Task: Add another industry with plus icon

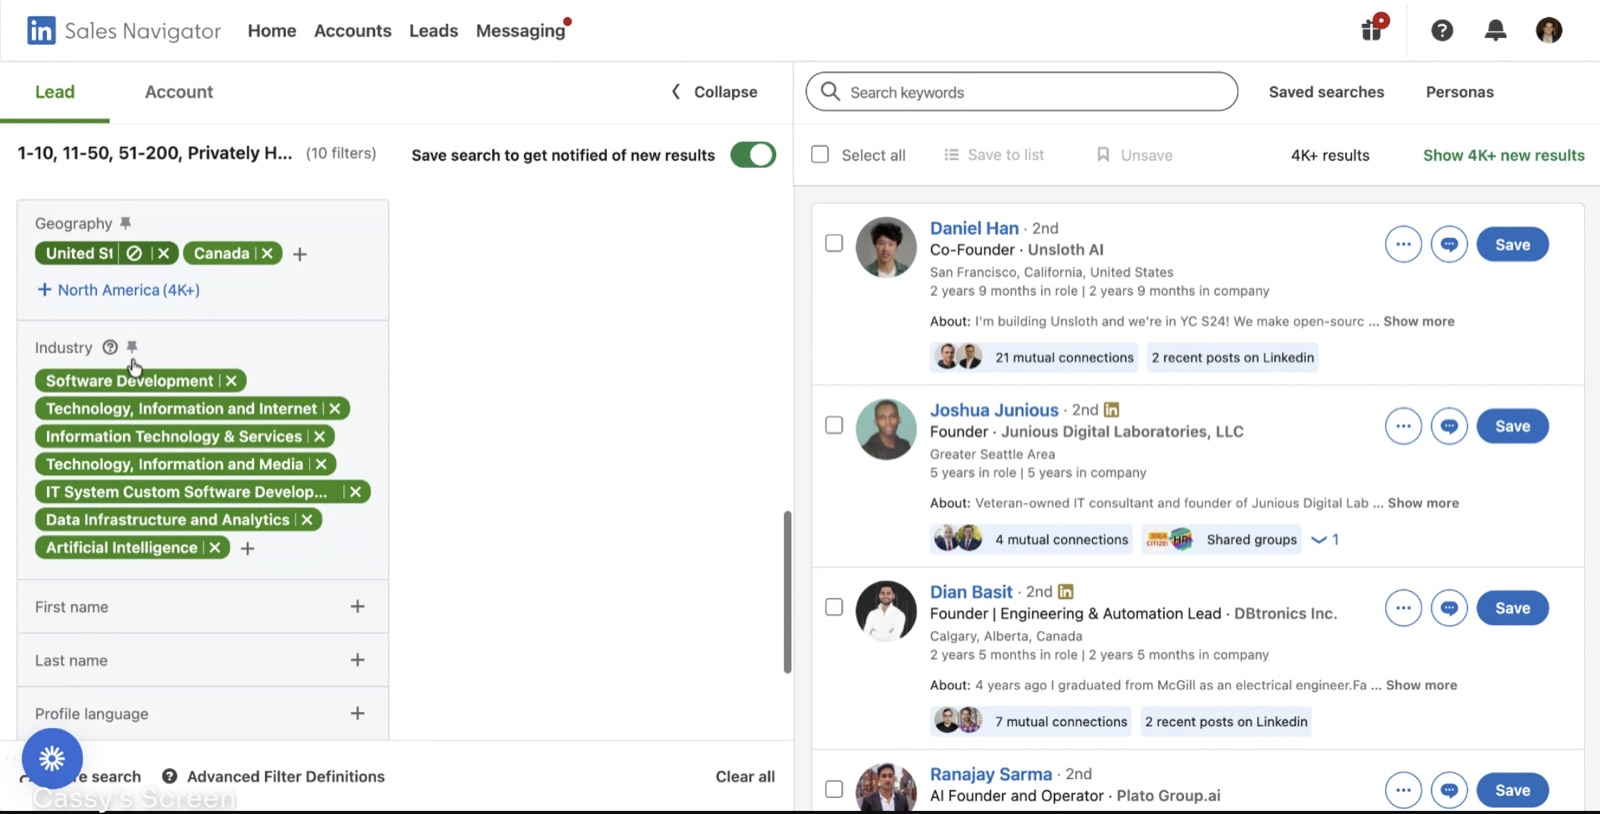Action: [248, 548]
